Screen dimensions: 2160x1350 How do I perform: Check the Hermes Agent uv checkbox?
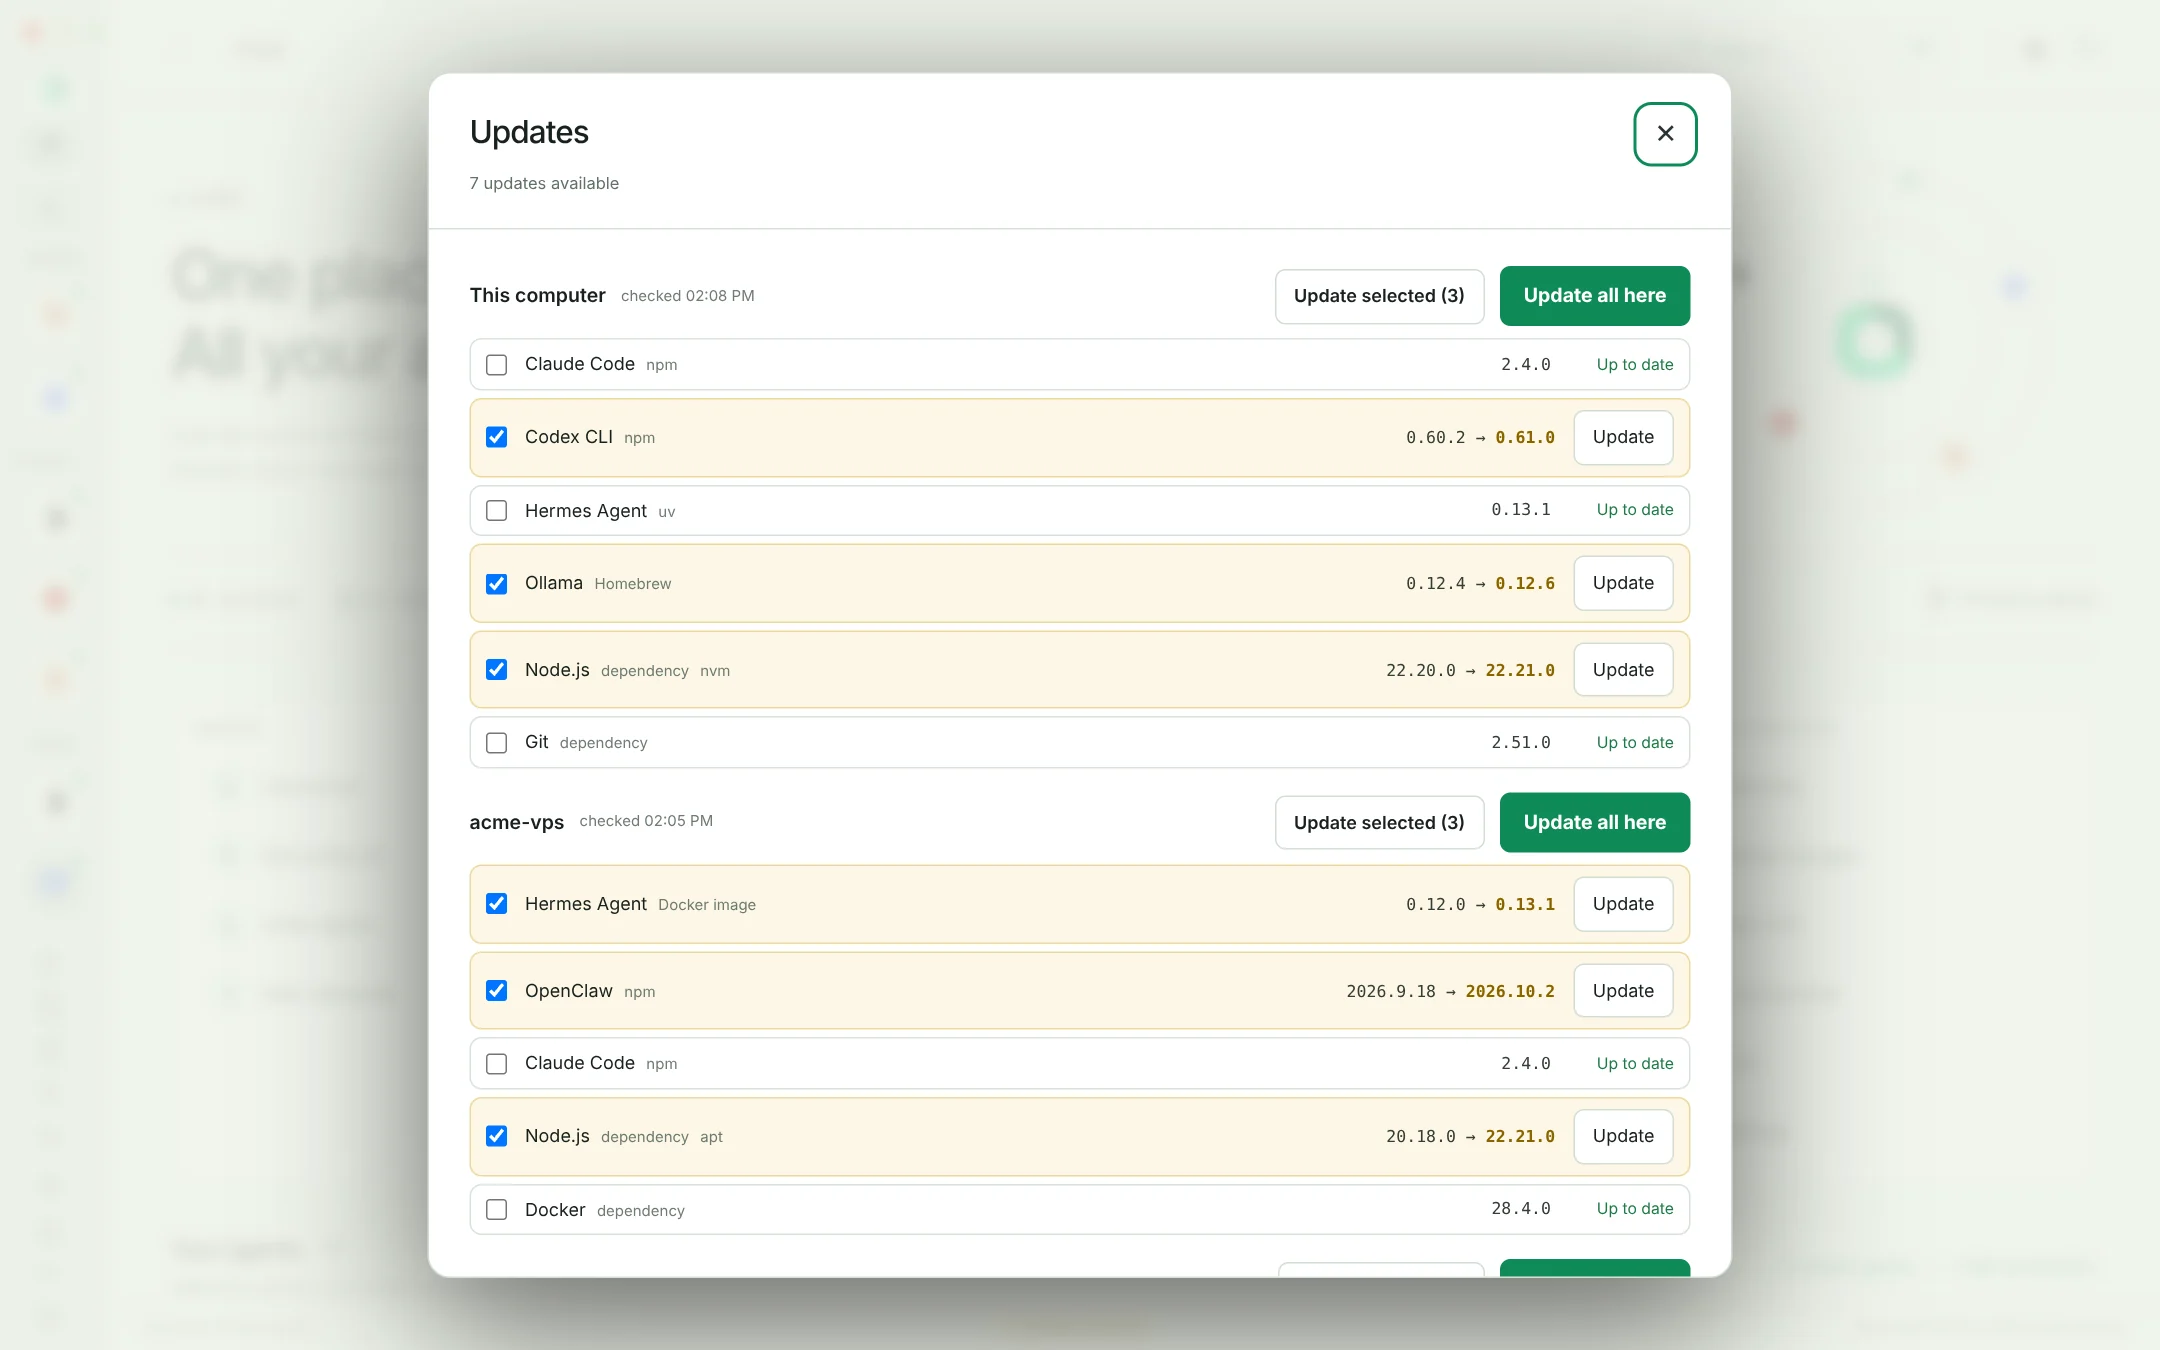(x=496, y=510)
